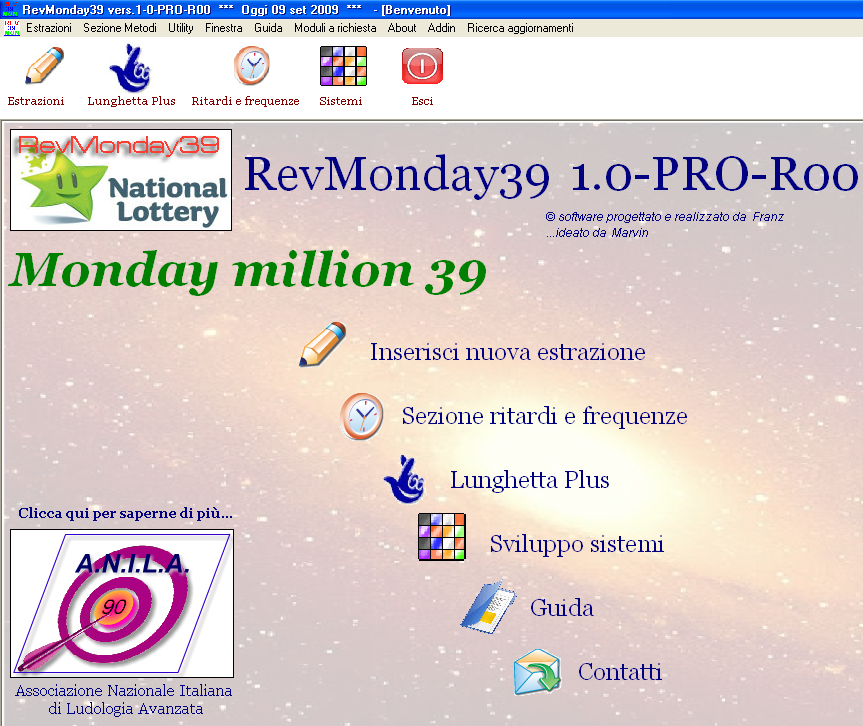863x726 pixels.
Task: Click the Inserisci nuova estrazione link
Action: pos(507,352)
